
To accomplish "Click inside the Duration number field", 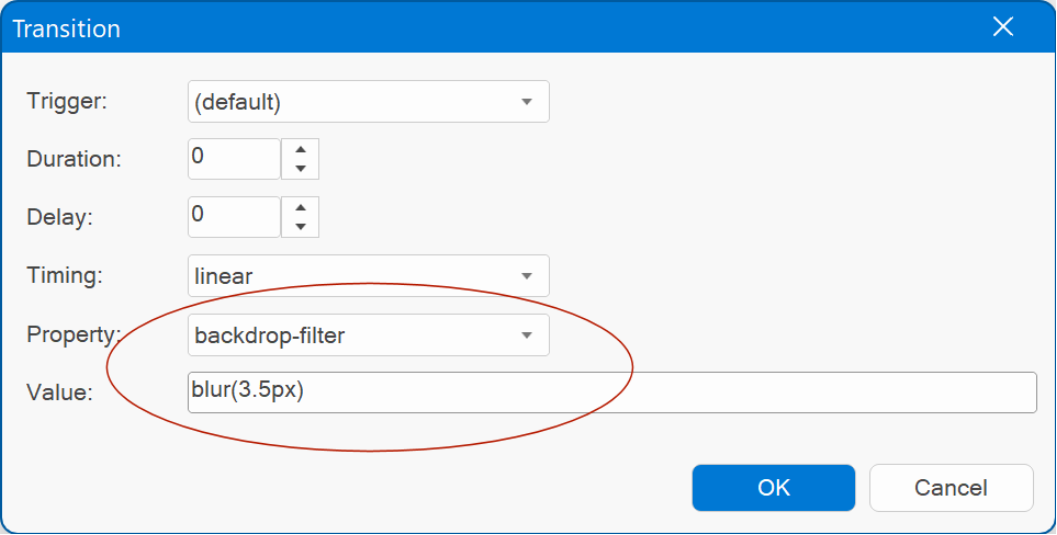I will (234, 159).
